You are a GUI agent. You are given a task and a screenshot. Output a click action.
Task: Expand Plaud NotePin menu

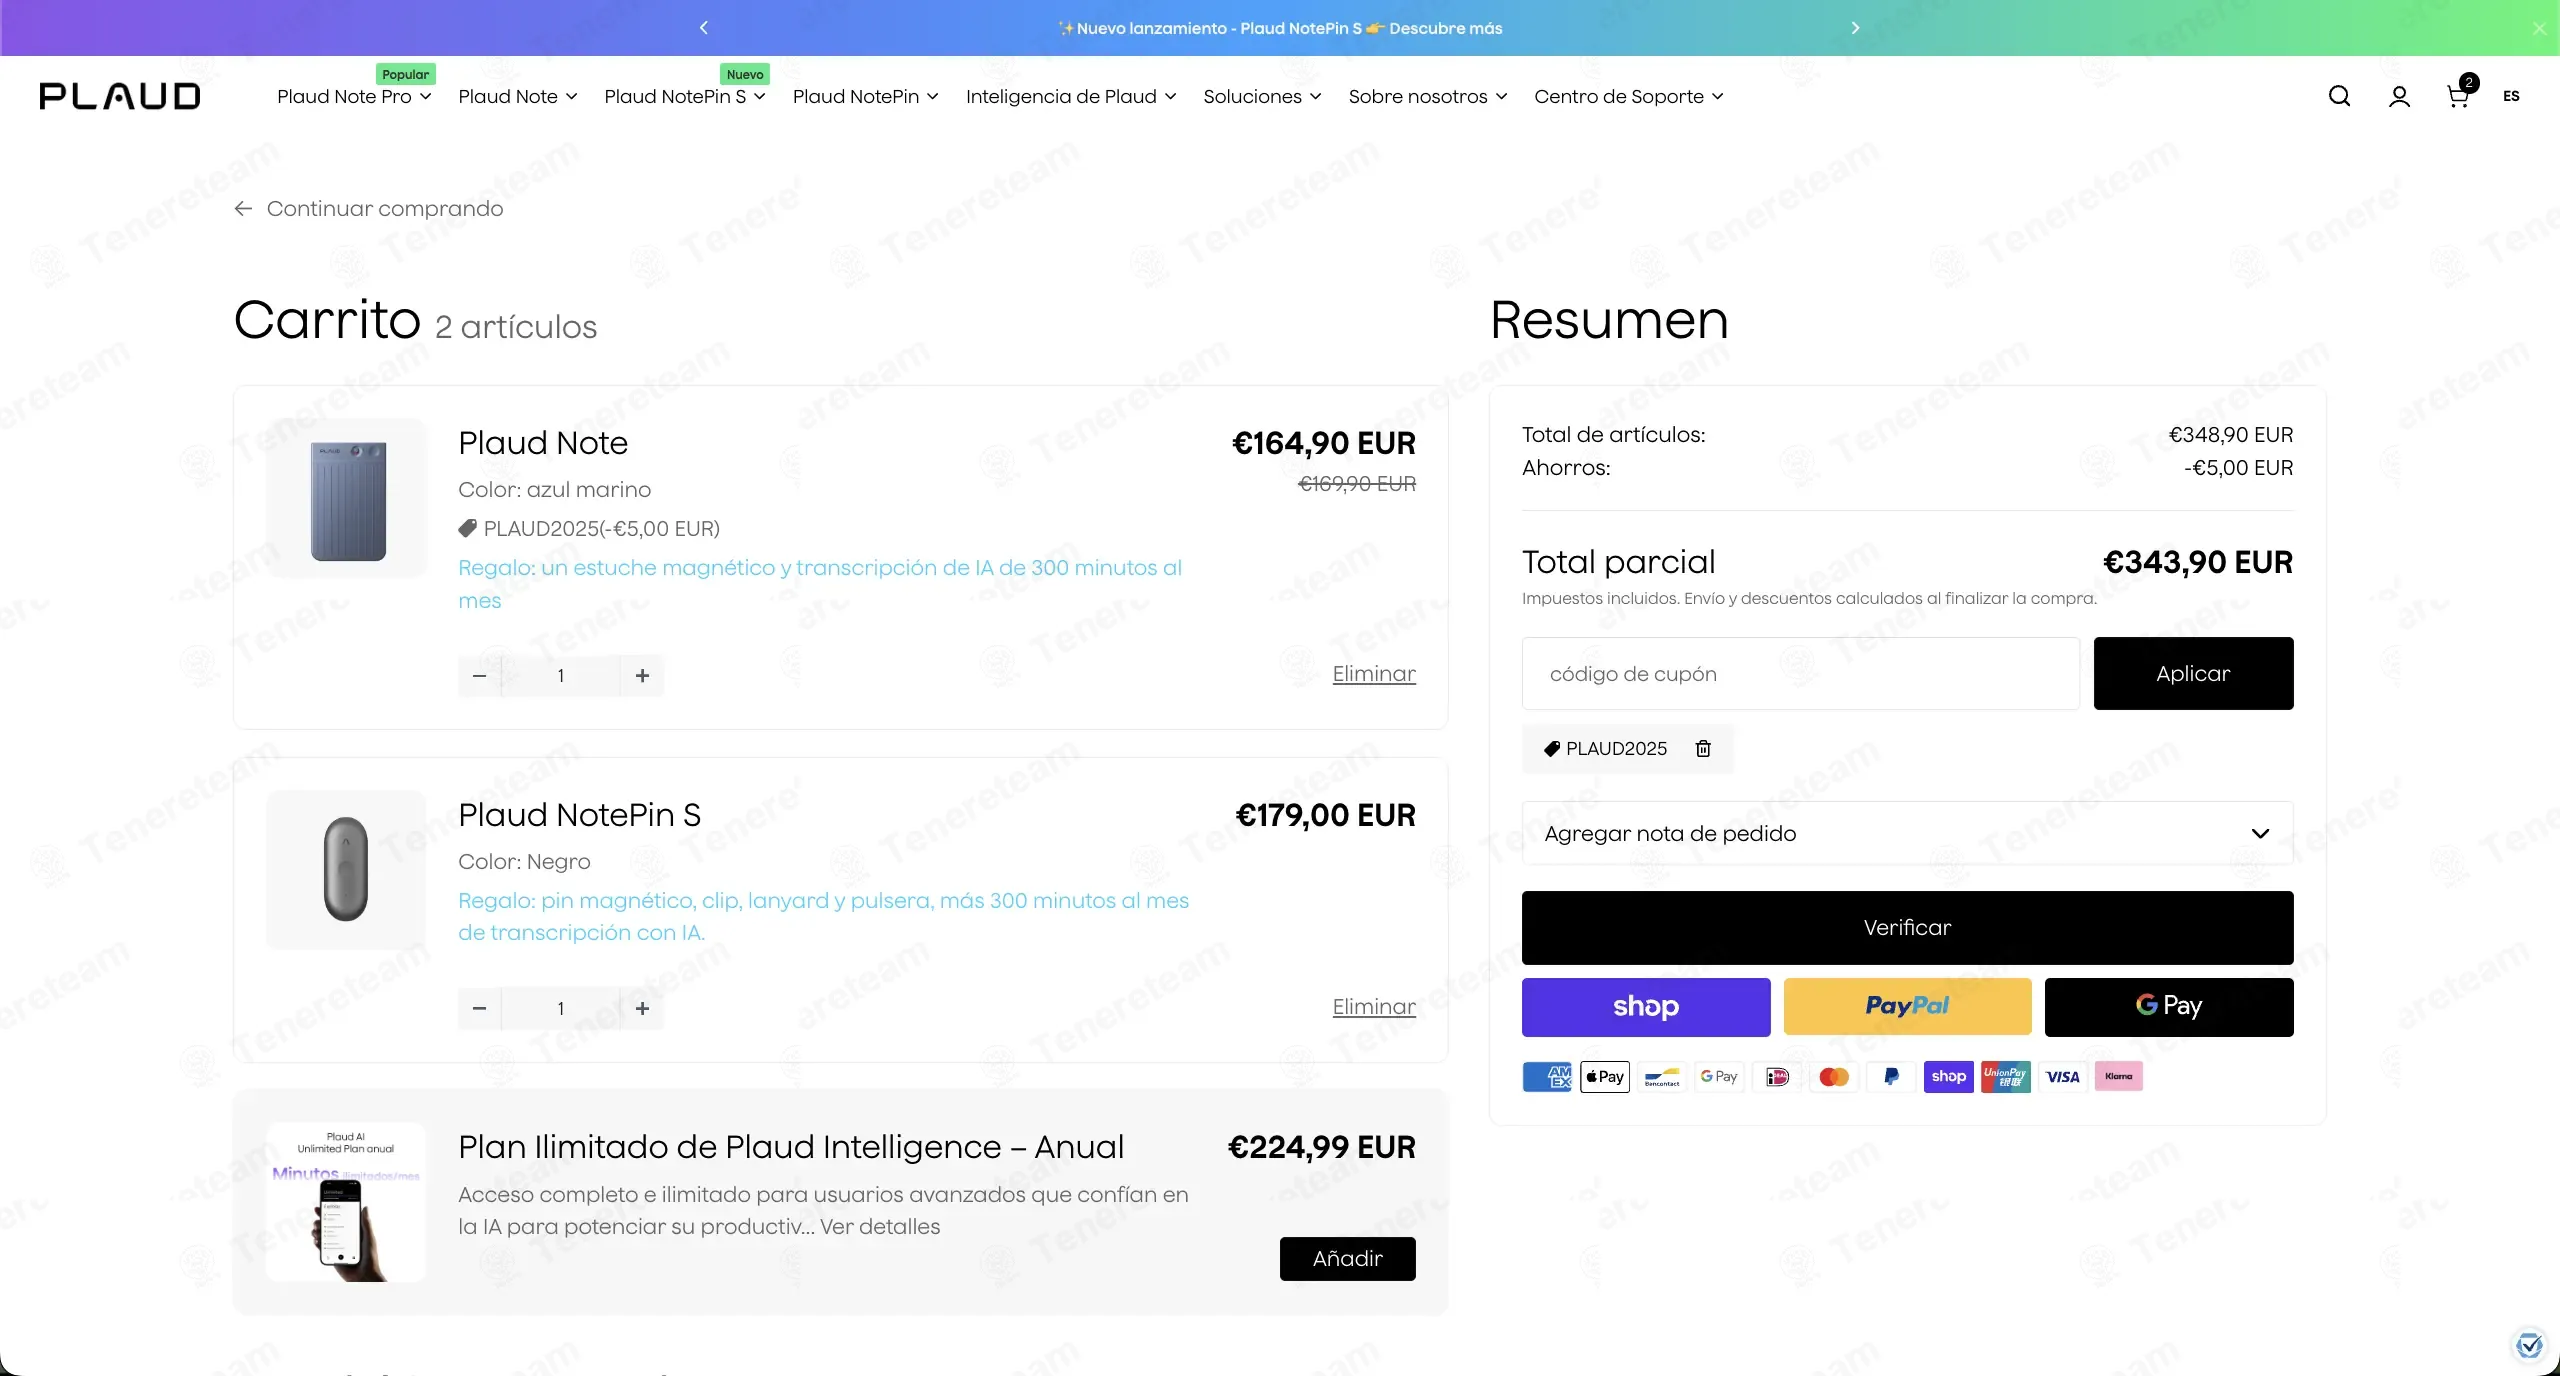(x=866, y=97)
